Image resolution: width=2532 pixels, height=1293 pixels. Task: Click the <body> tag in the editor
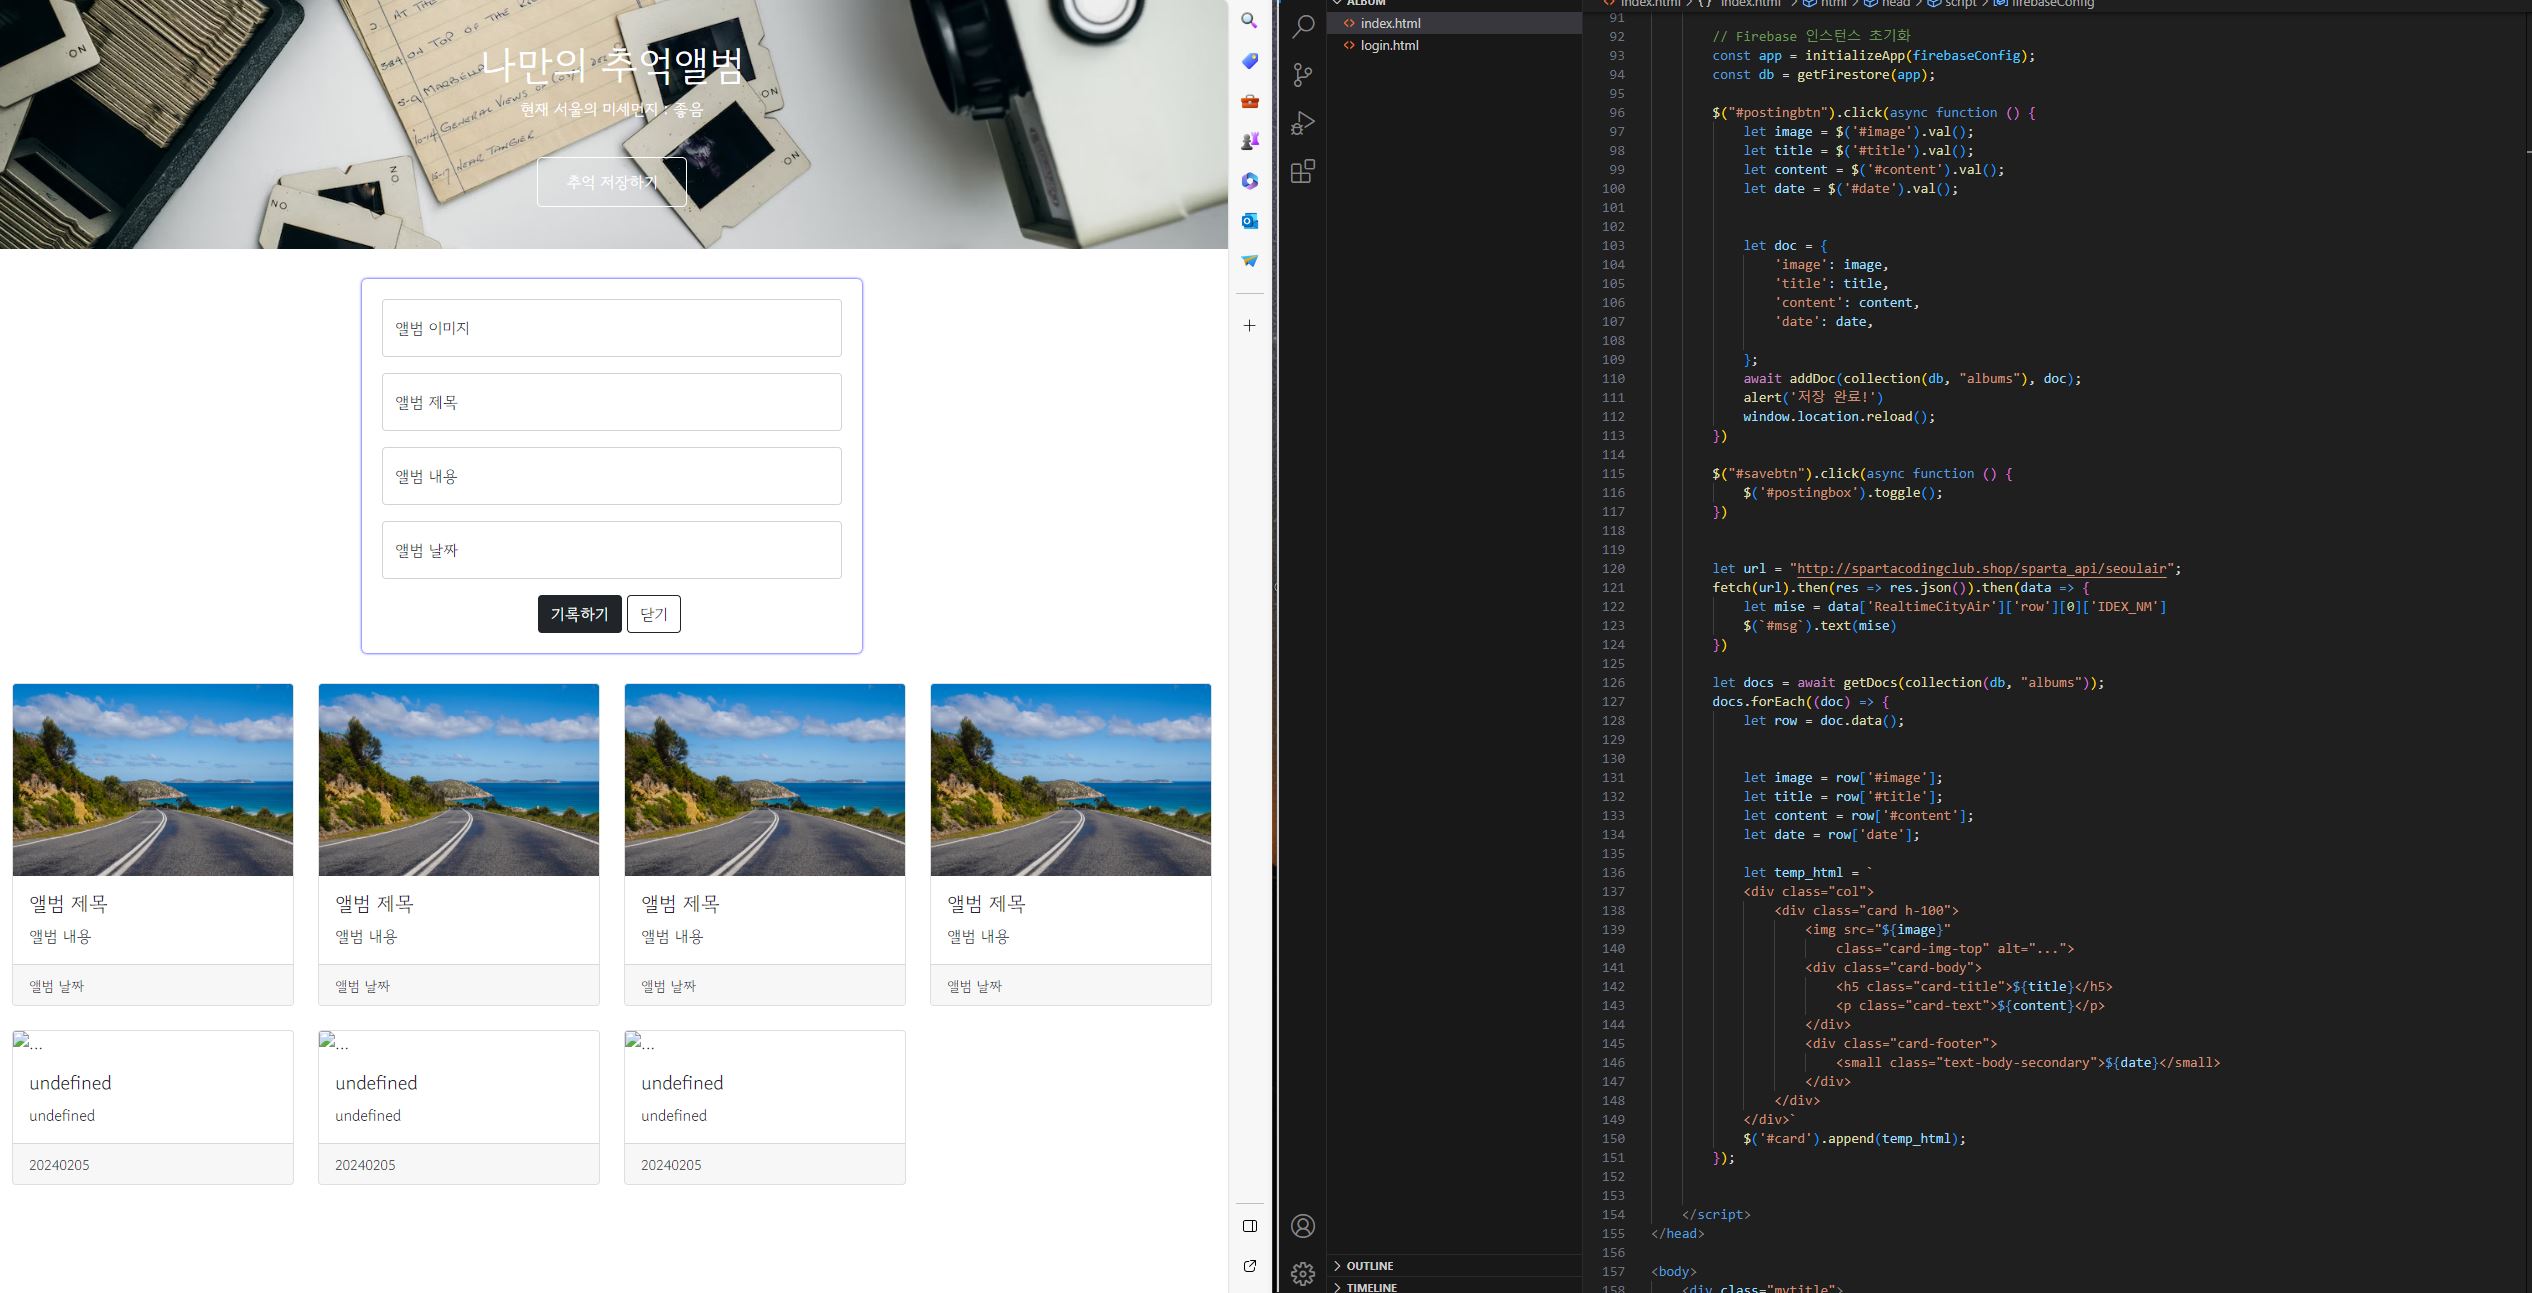point(1674,1272)
